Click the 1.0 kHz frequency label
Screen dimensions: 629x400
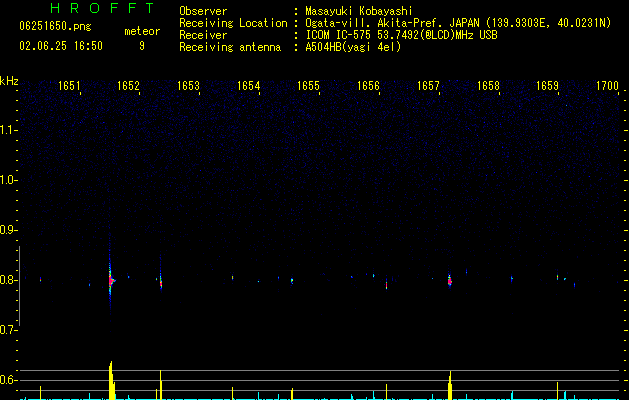9,180
